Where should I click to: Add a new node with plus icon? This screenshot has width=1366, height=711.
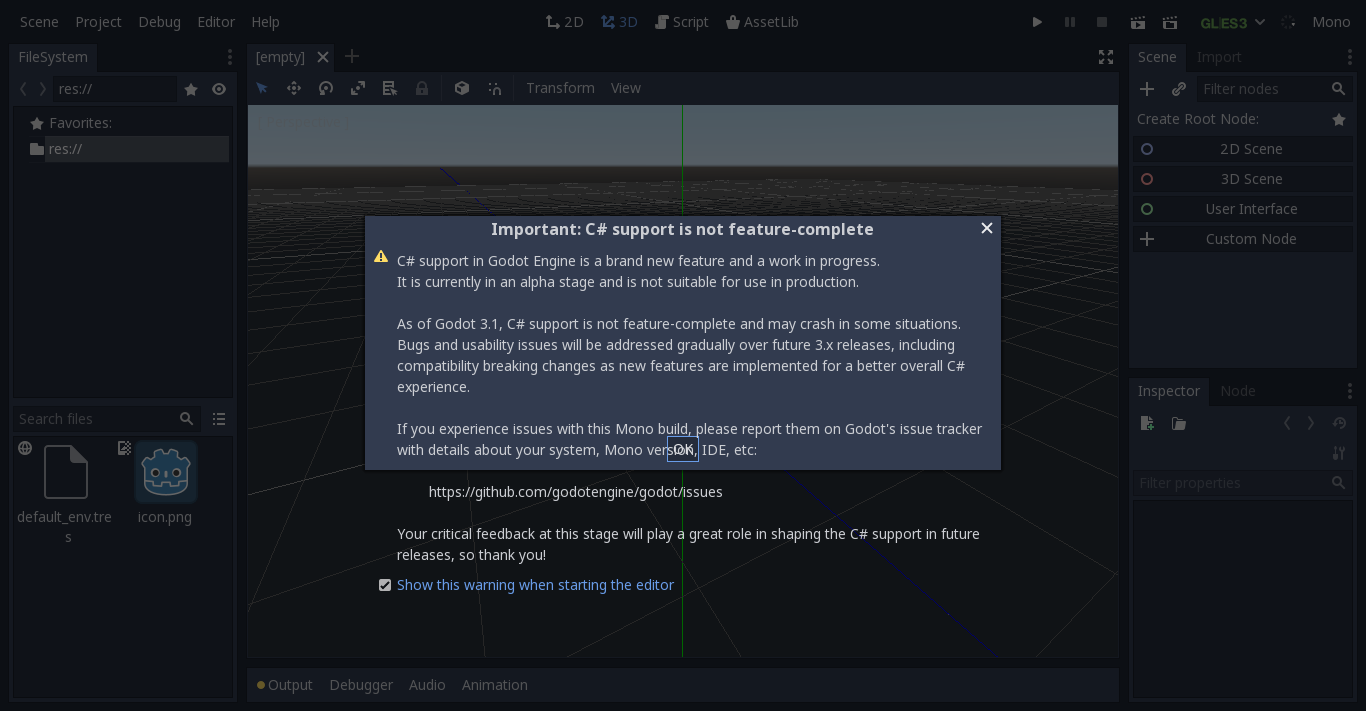[x=1147, y=89]
